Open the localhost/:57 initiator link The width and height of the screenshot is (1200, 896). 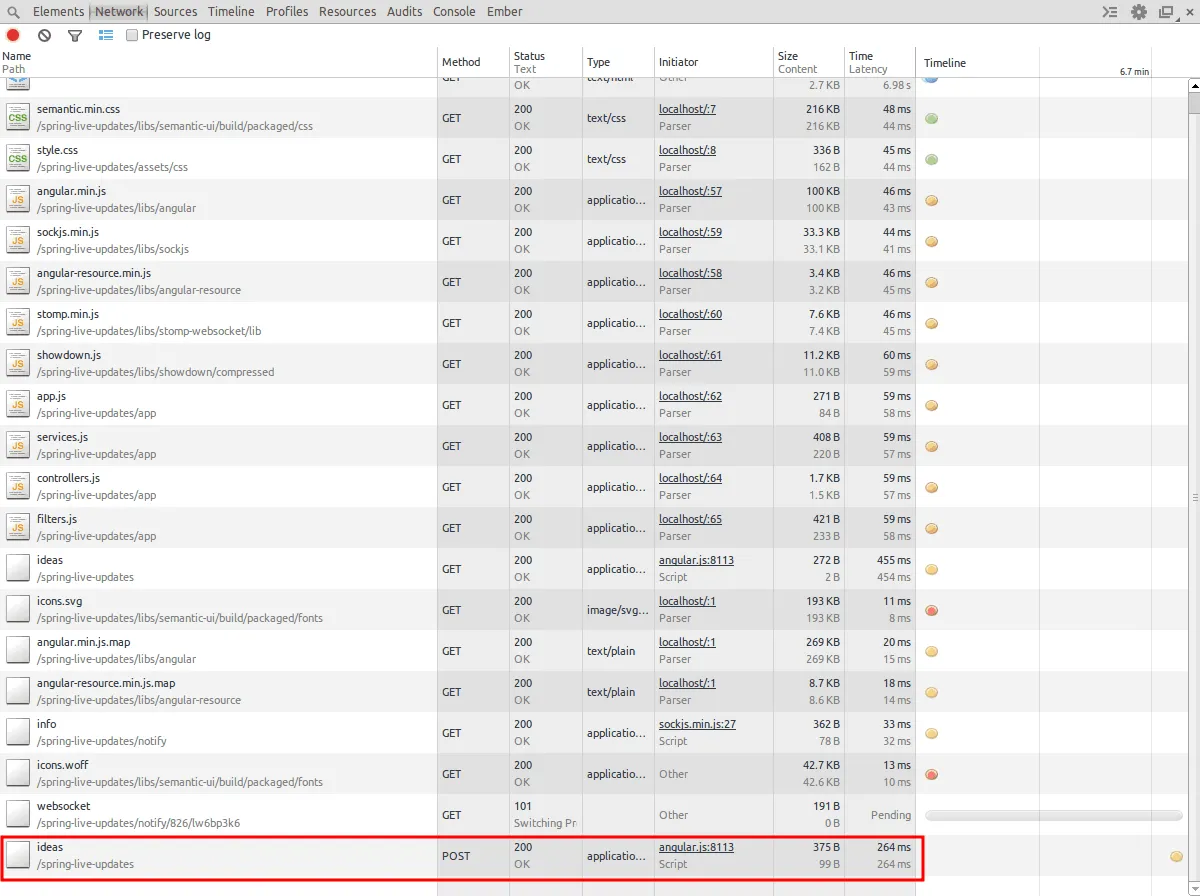coord(690,191)
